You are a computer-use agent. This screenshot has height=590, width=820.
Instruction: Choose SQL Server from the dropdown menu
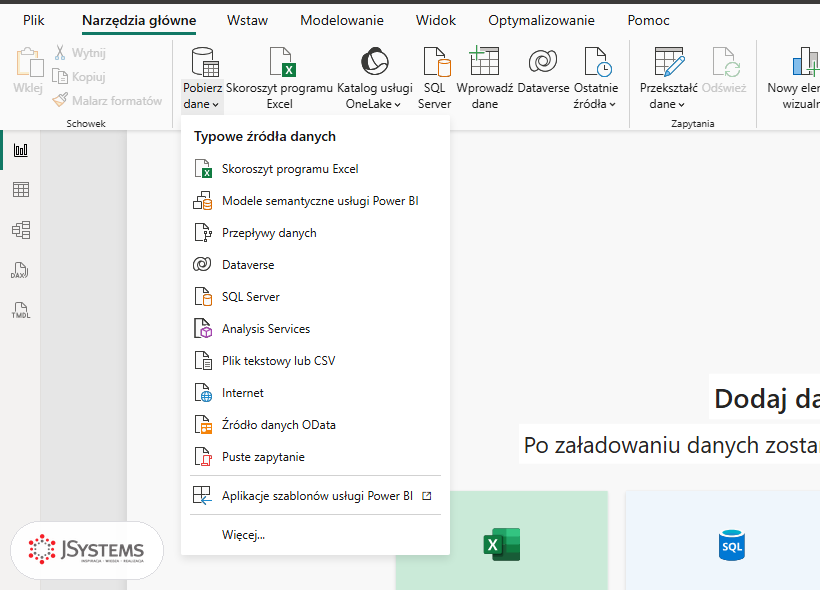point(315,297)
